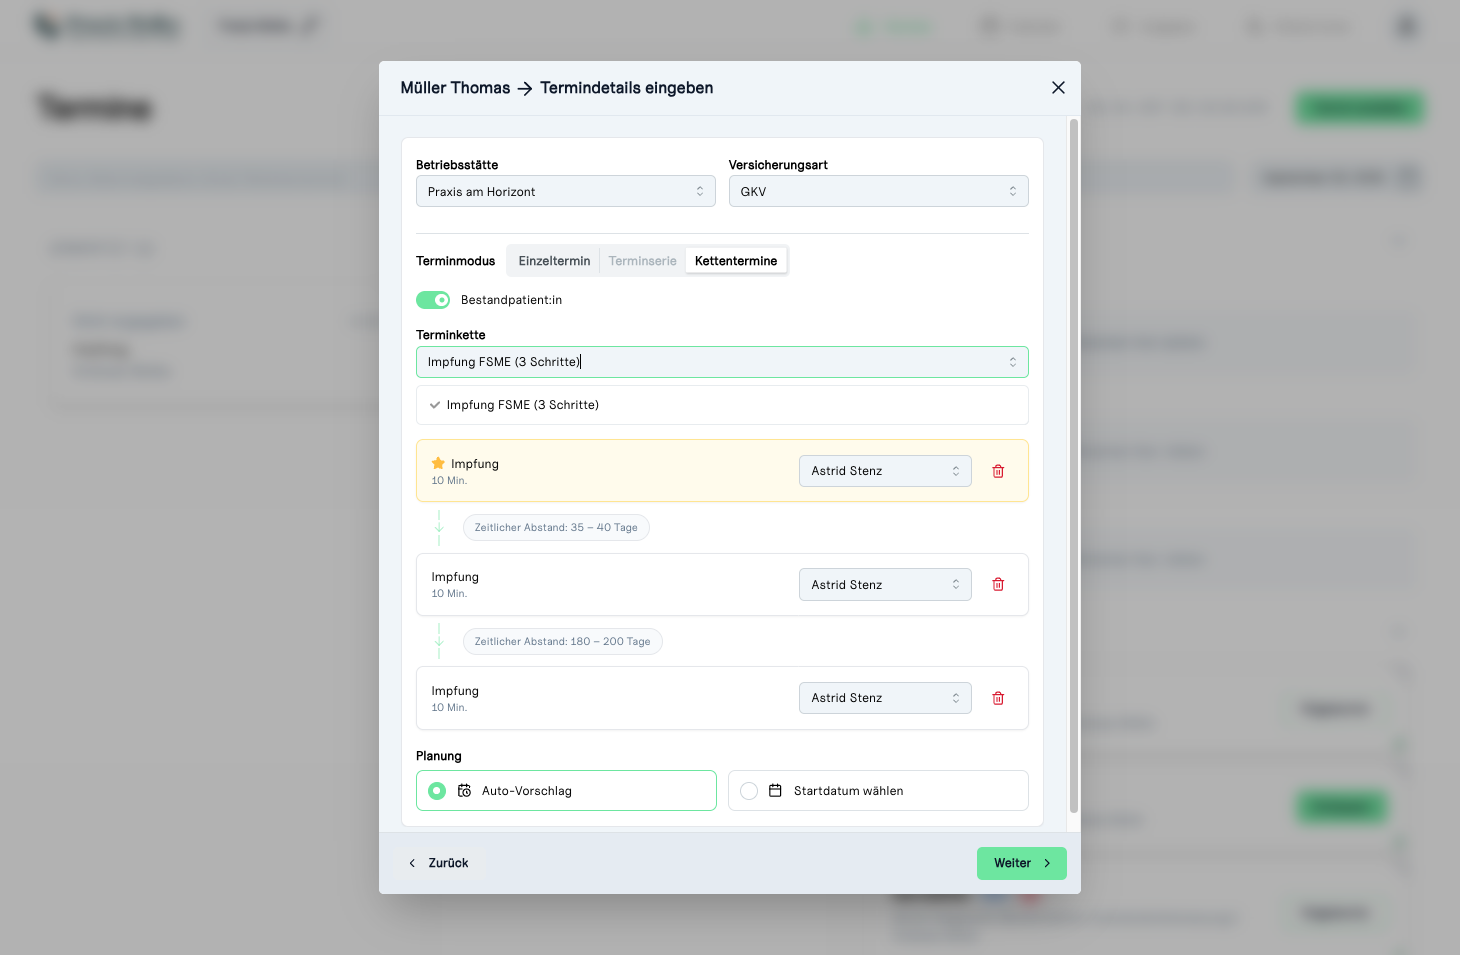This screenshot has width=1460, height=955.
Task: Click the Planung section label
Action: tap(439, 756)
